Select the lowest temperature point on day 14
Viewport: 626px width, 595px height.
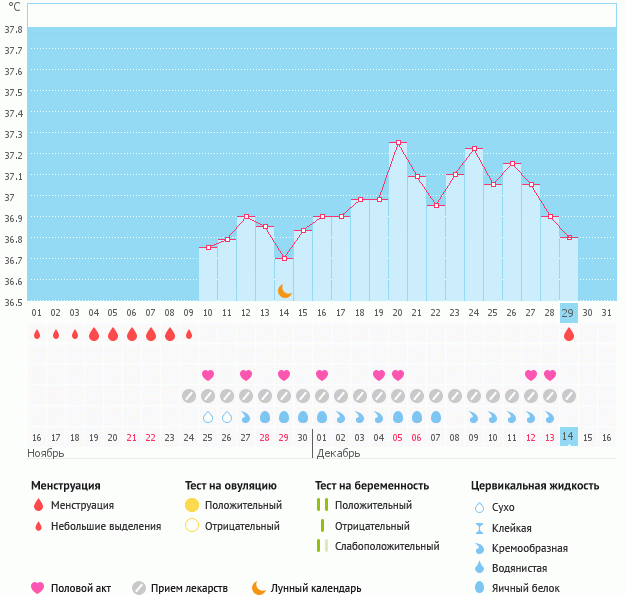284,259
